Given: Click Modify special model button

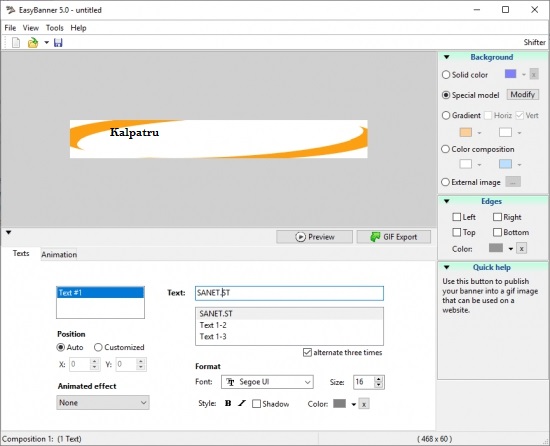Looking at the screenshot, I should 523,95.
